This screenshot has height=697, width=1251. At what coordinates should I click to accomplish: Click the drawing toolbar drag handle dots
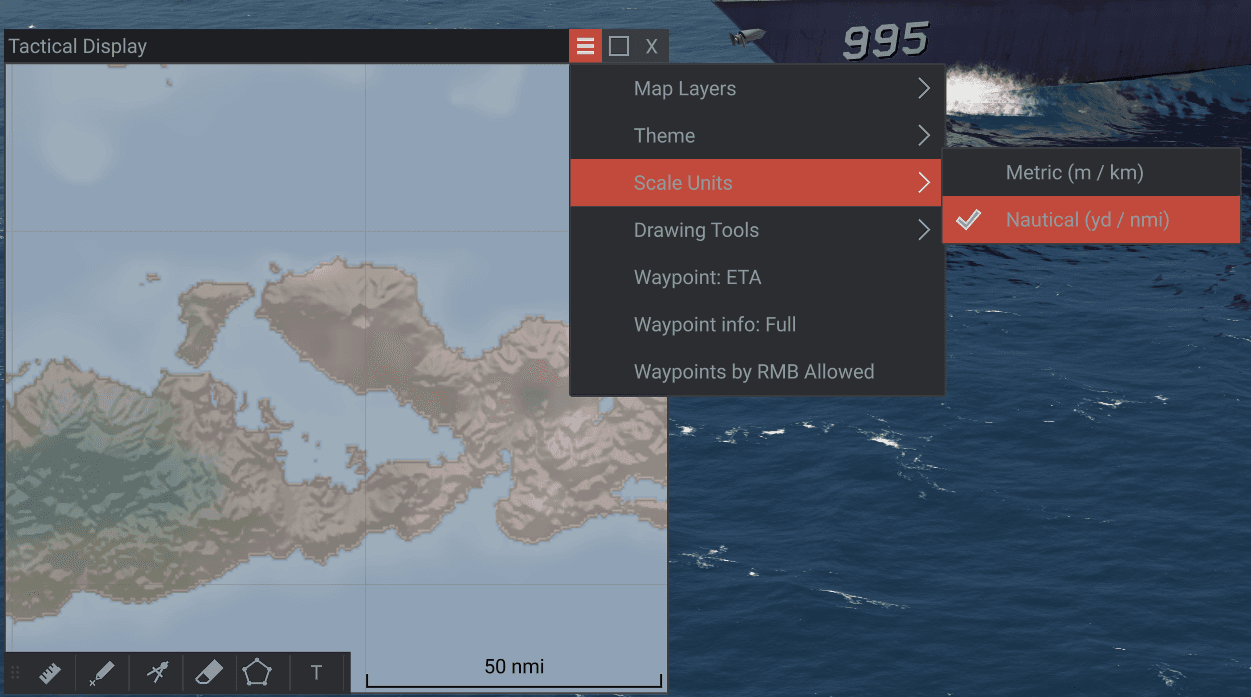coord(15,673)
